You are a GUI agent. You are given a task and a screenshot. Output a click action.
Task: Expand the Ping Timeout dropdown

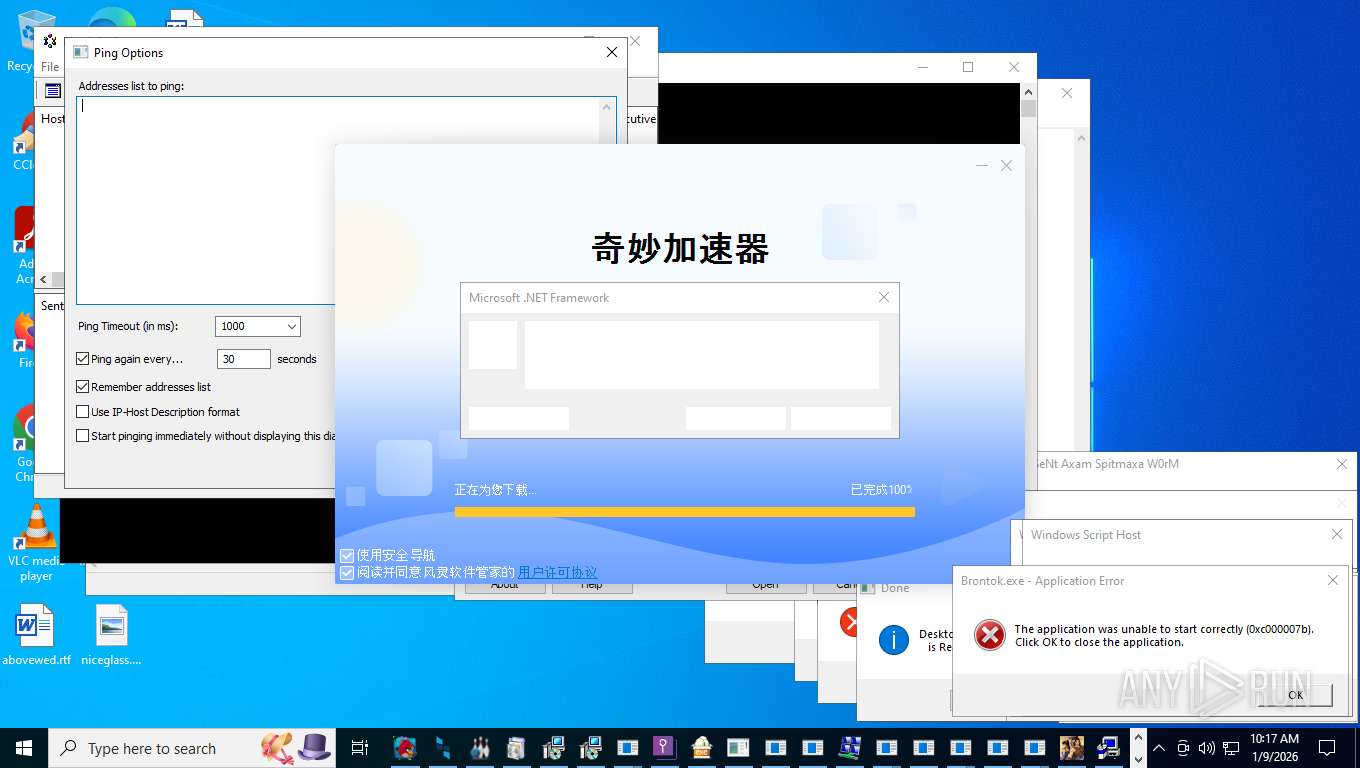(291, 326)
